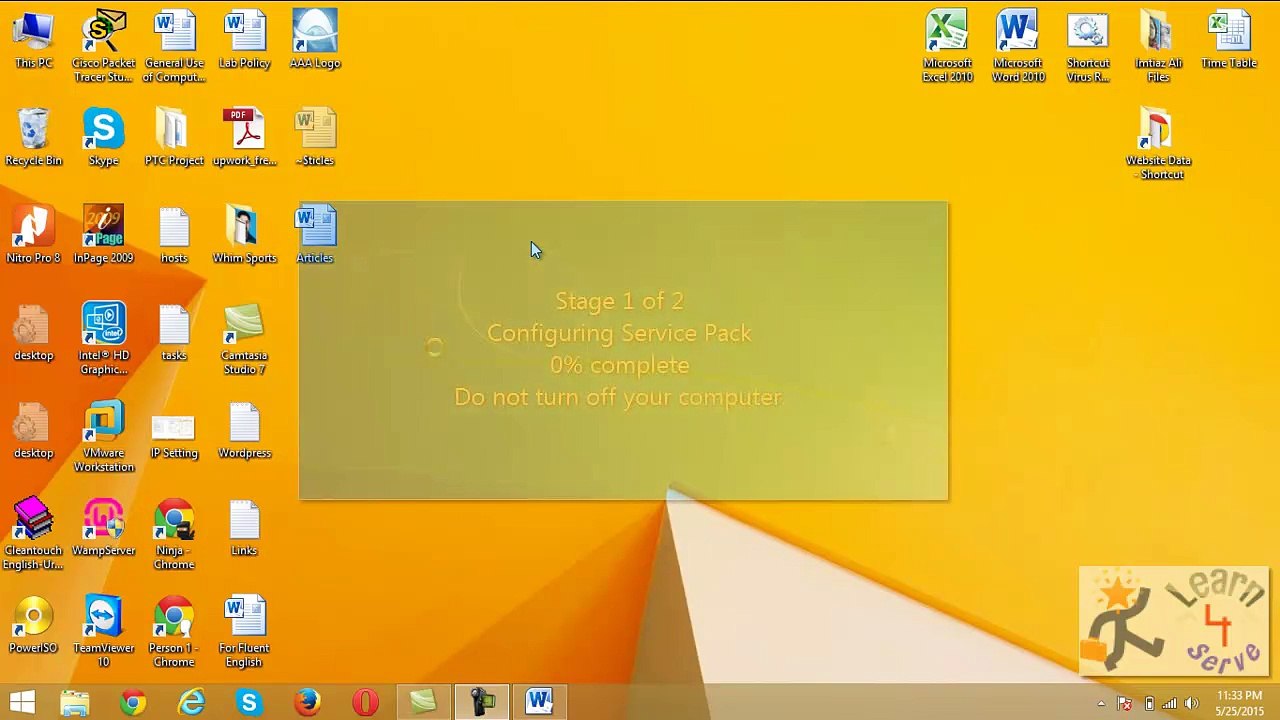Select the InPage 2009 shortcut
Viewport: 1280px width, 720px height.
pos(103,235)
